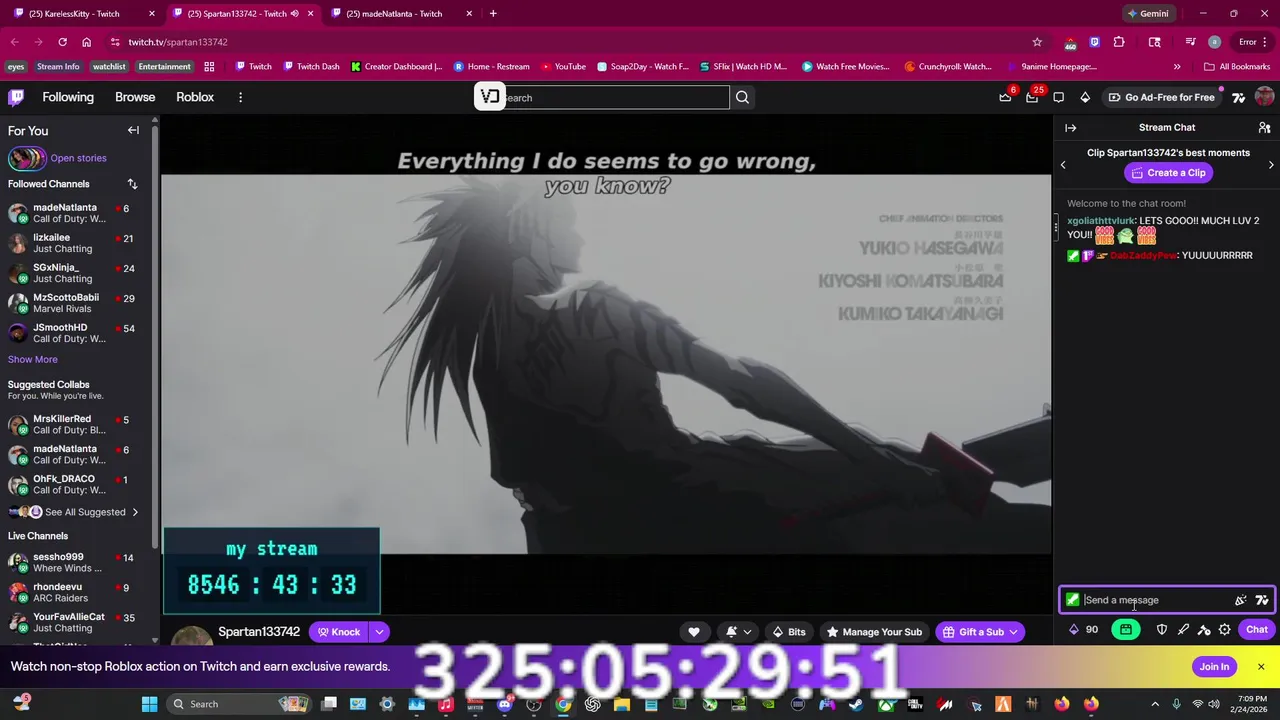
Task: Click the Go Ad-Free for Free button
Action: 1161,97
